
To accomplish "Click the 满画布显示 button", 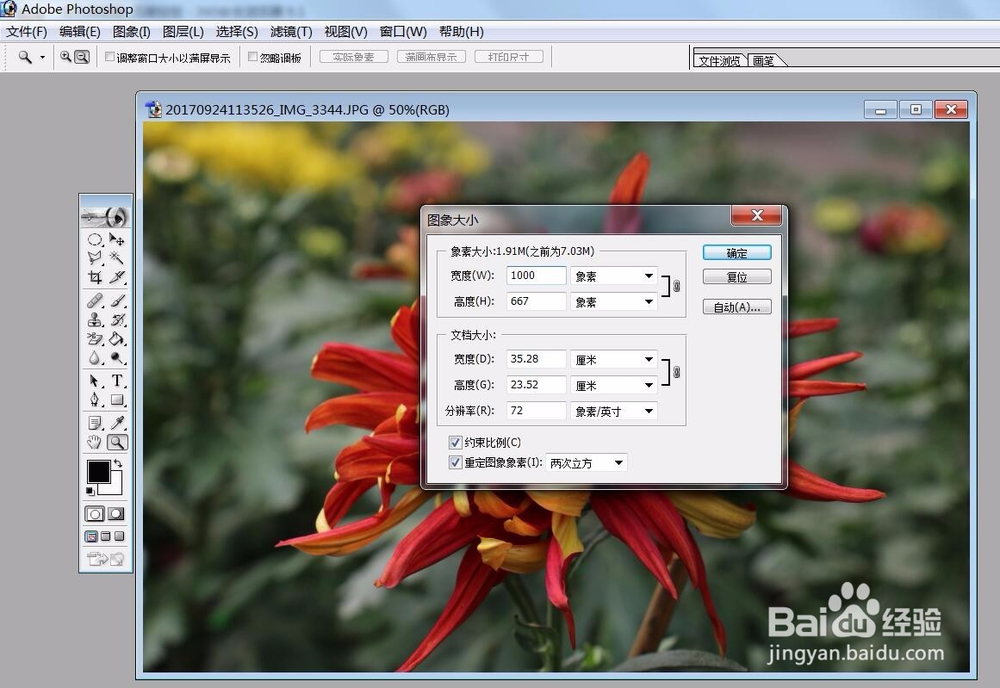I will [431, 57].
